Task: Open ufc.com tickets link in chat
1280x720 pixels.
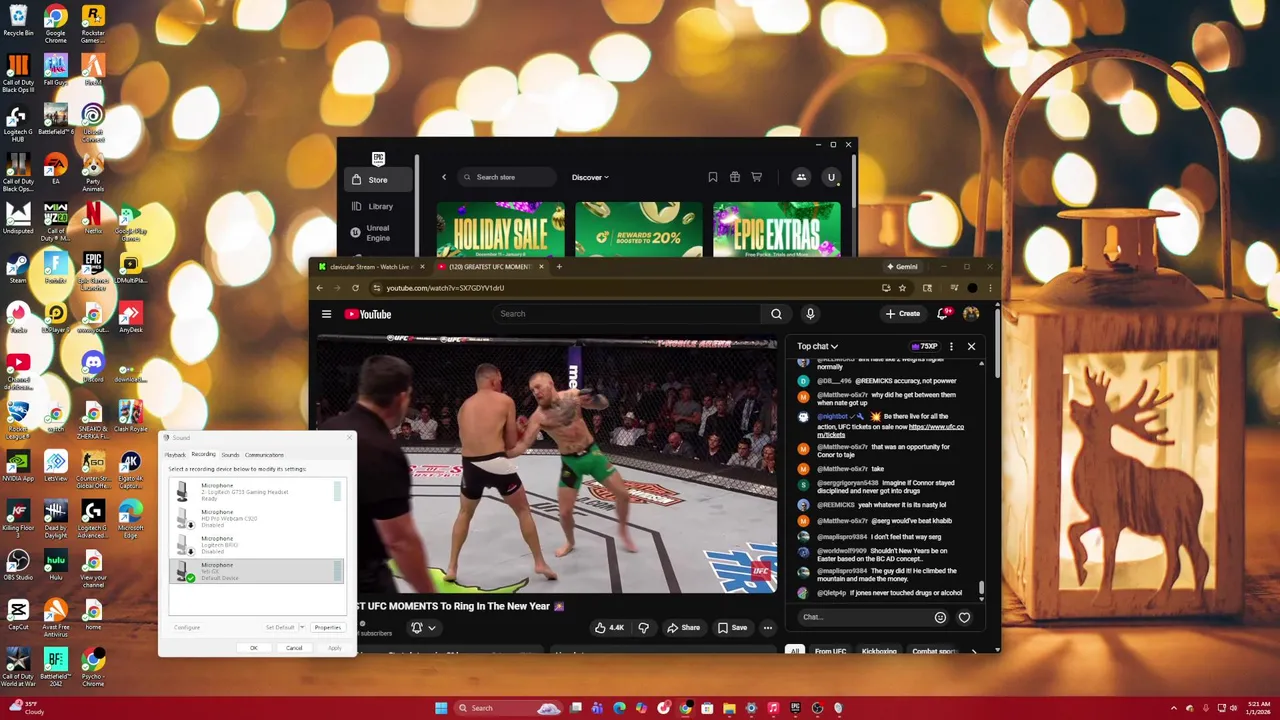Action: (x=890, y=431)
